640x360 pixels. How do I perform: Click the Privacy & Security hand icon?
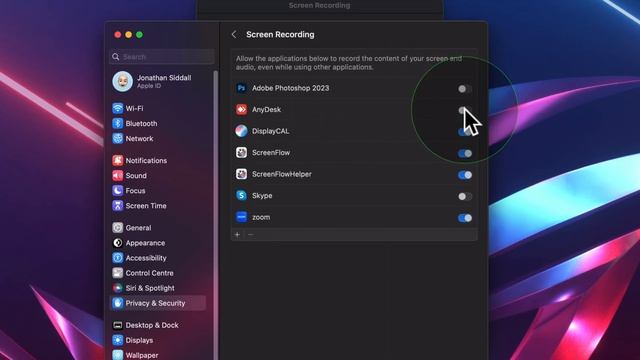click(x=118, y=303)
